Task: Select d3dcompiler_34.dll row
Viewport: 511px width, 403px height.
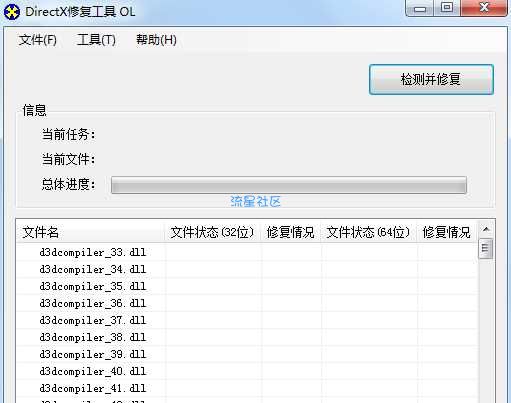Action: (x=247, y=269)
